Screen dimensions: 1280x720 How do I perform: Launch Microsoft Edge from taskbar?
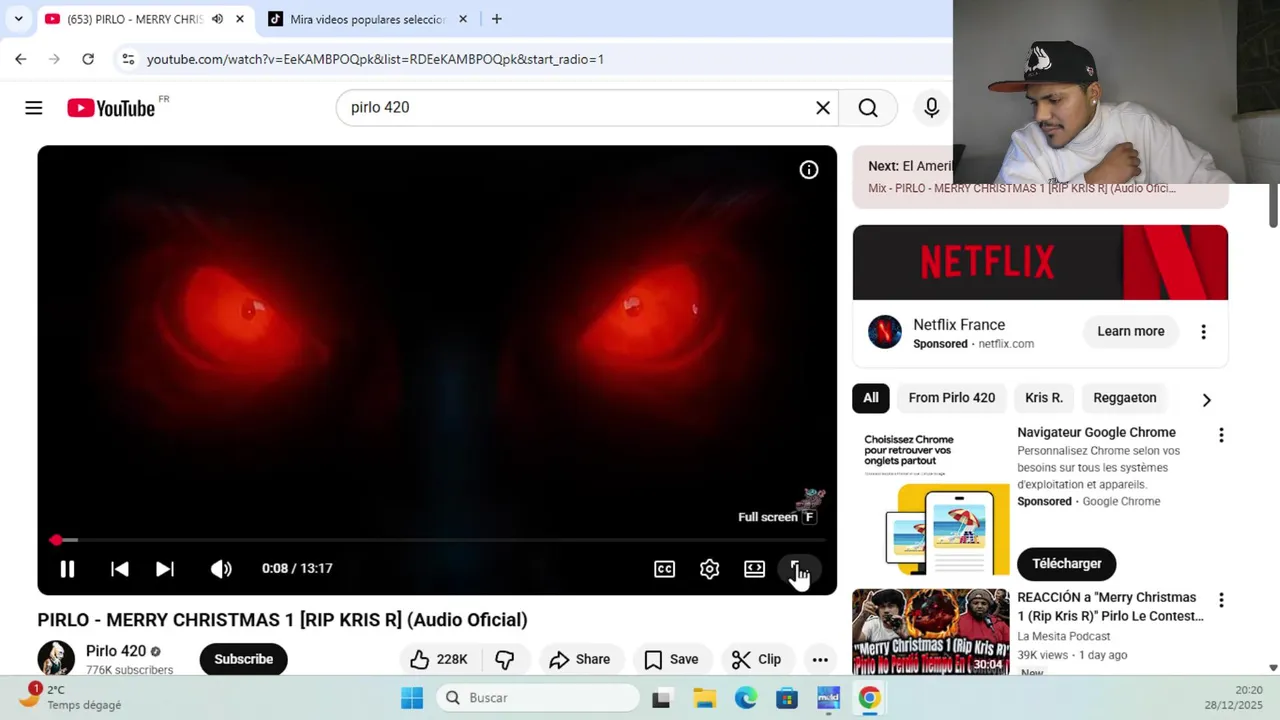pos(746,698)
